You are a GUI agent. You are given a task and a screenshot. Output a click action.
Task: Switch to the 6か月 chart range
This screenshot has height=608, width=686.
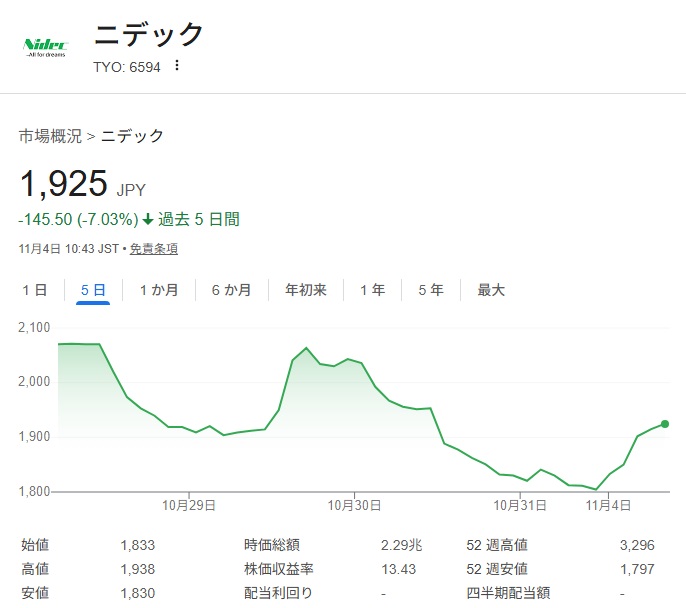(x=231, y=290)
